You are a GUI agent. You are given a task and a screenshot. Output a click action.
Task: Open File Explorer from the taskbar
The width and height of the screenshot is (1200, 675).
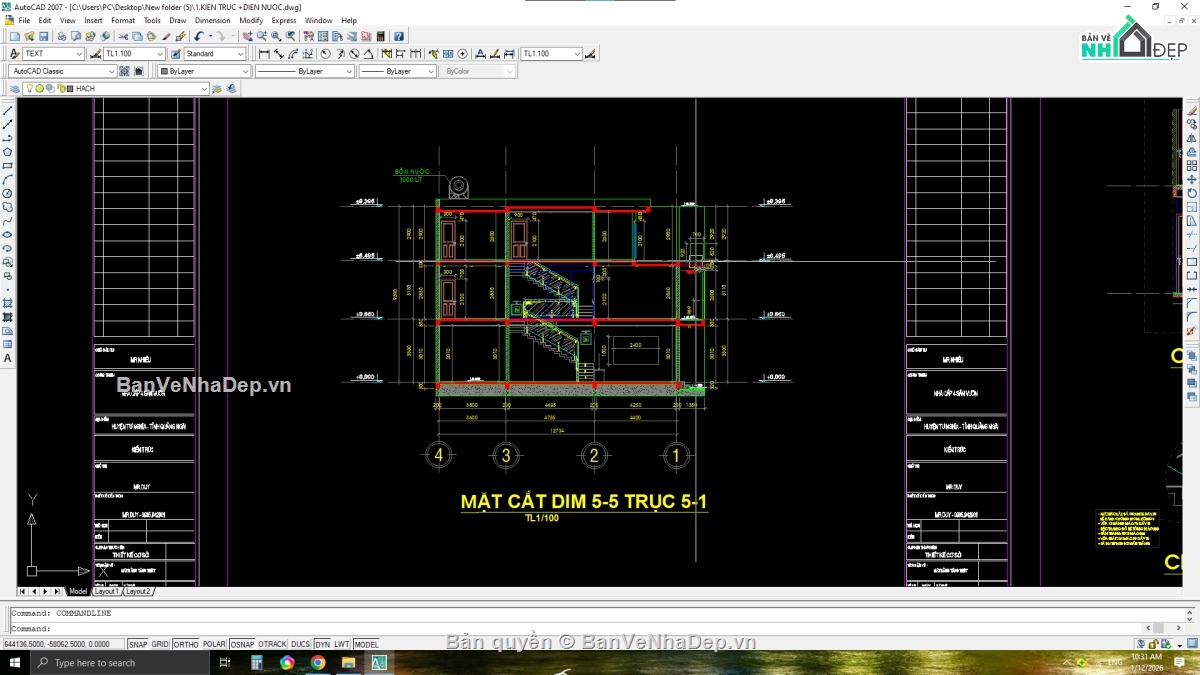tap(349, 663)
